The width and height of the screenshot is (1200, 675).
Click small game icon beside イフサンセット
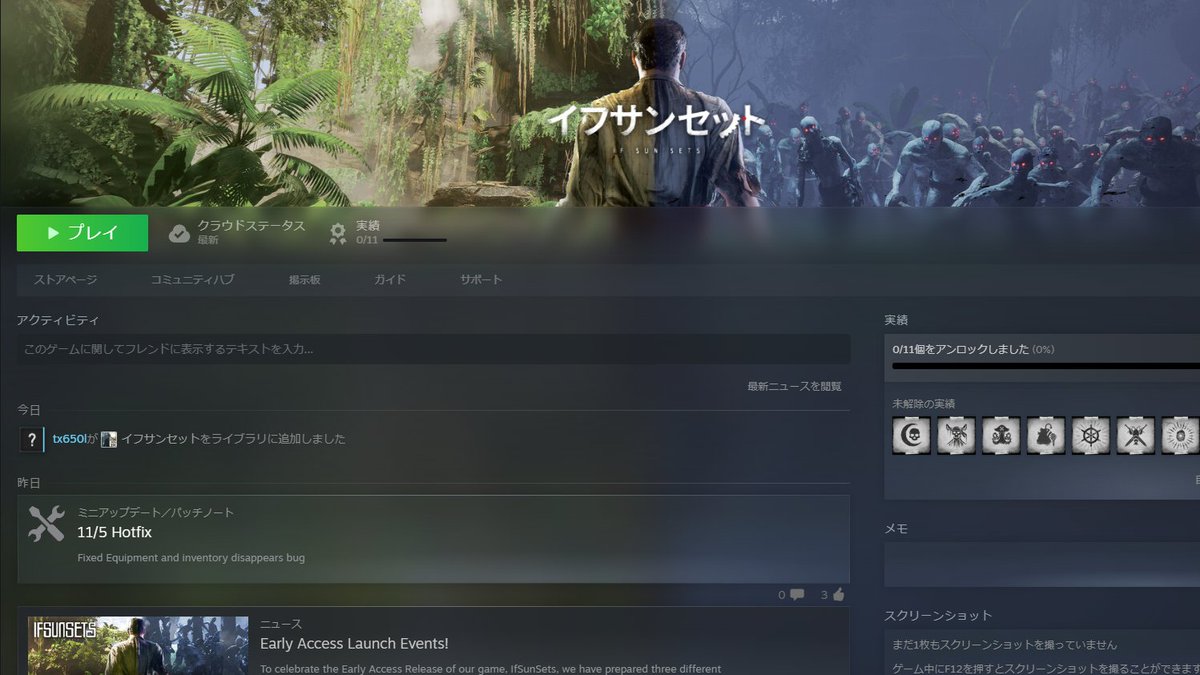point(109,439)
